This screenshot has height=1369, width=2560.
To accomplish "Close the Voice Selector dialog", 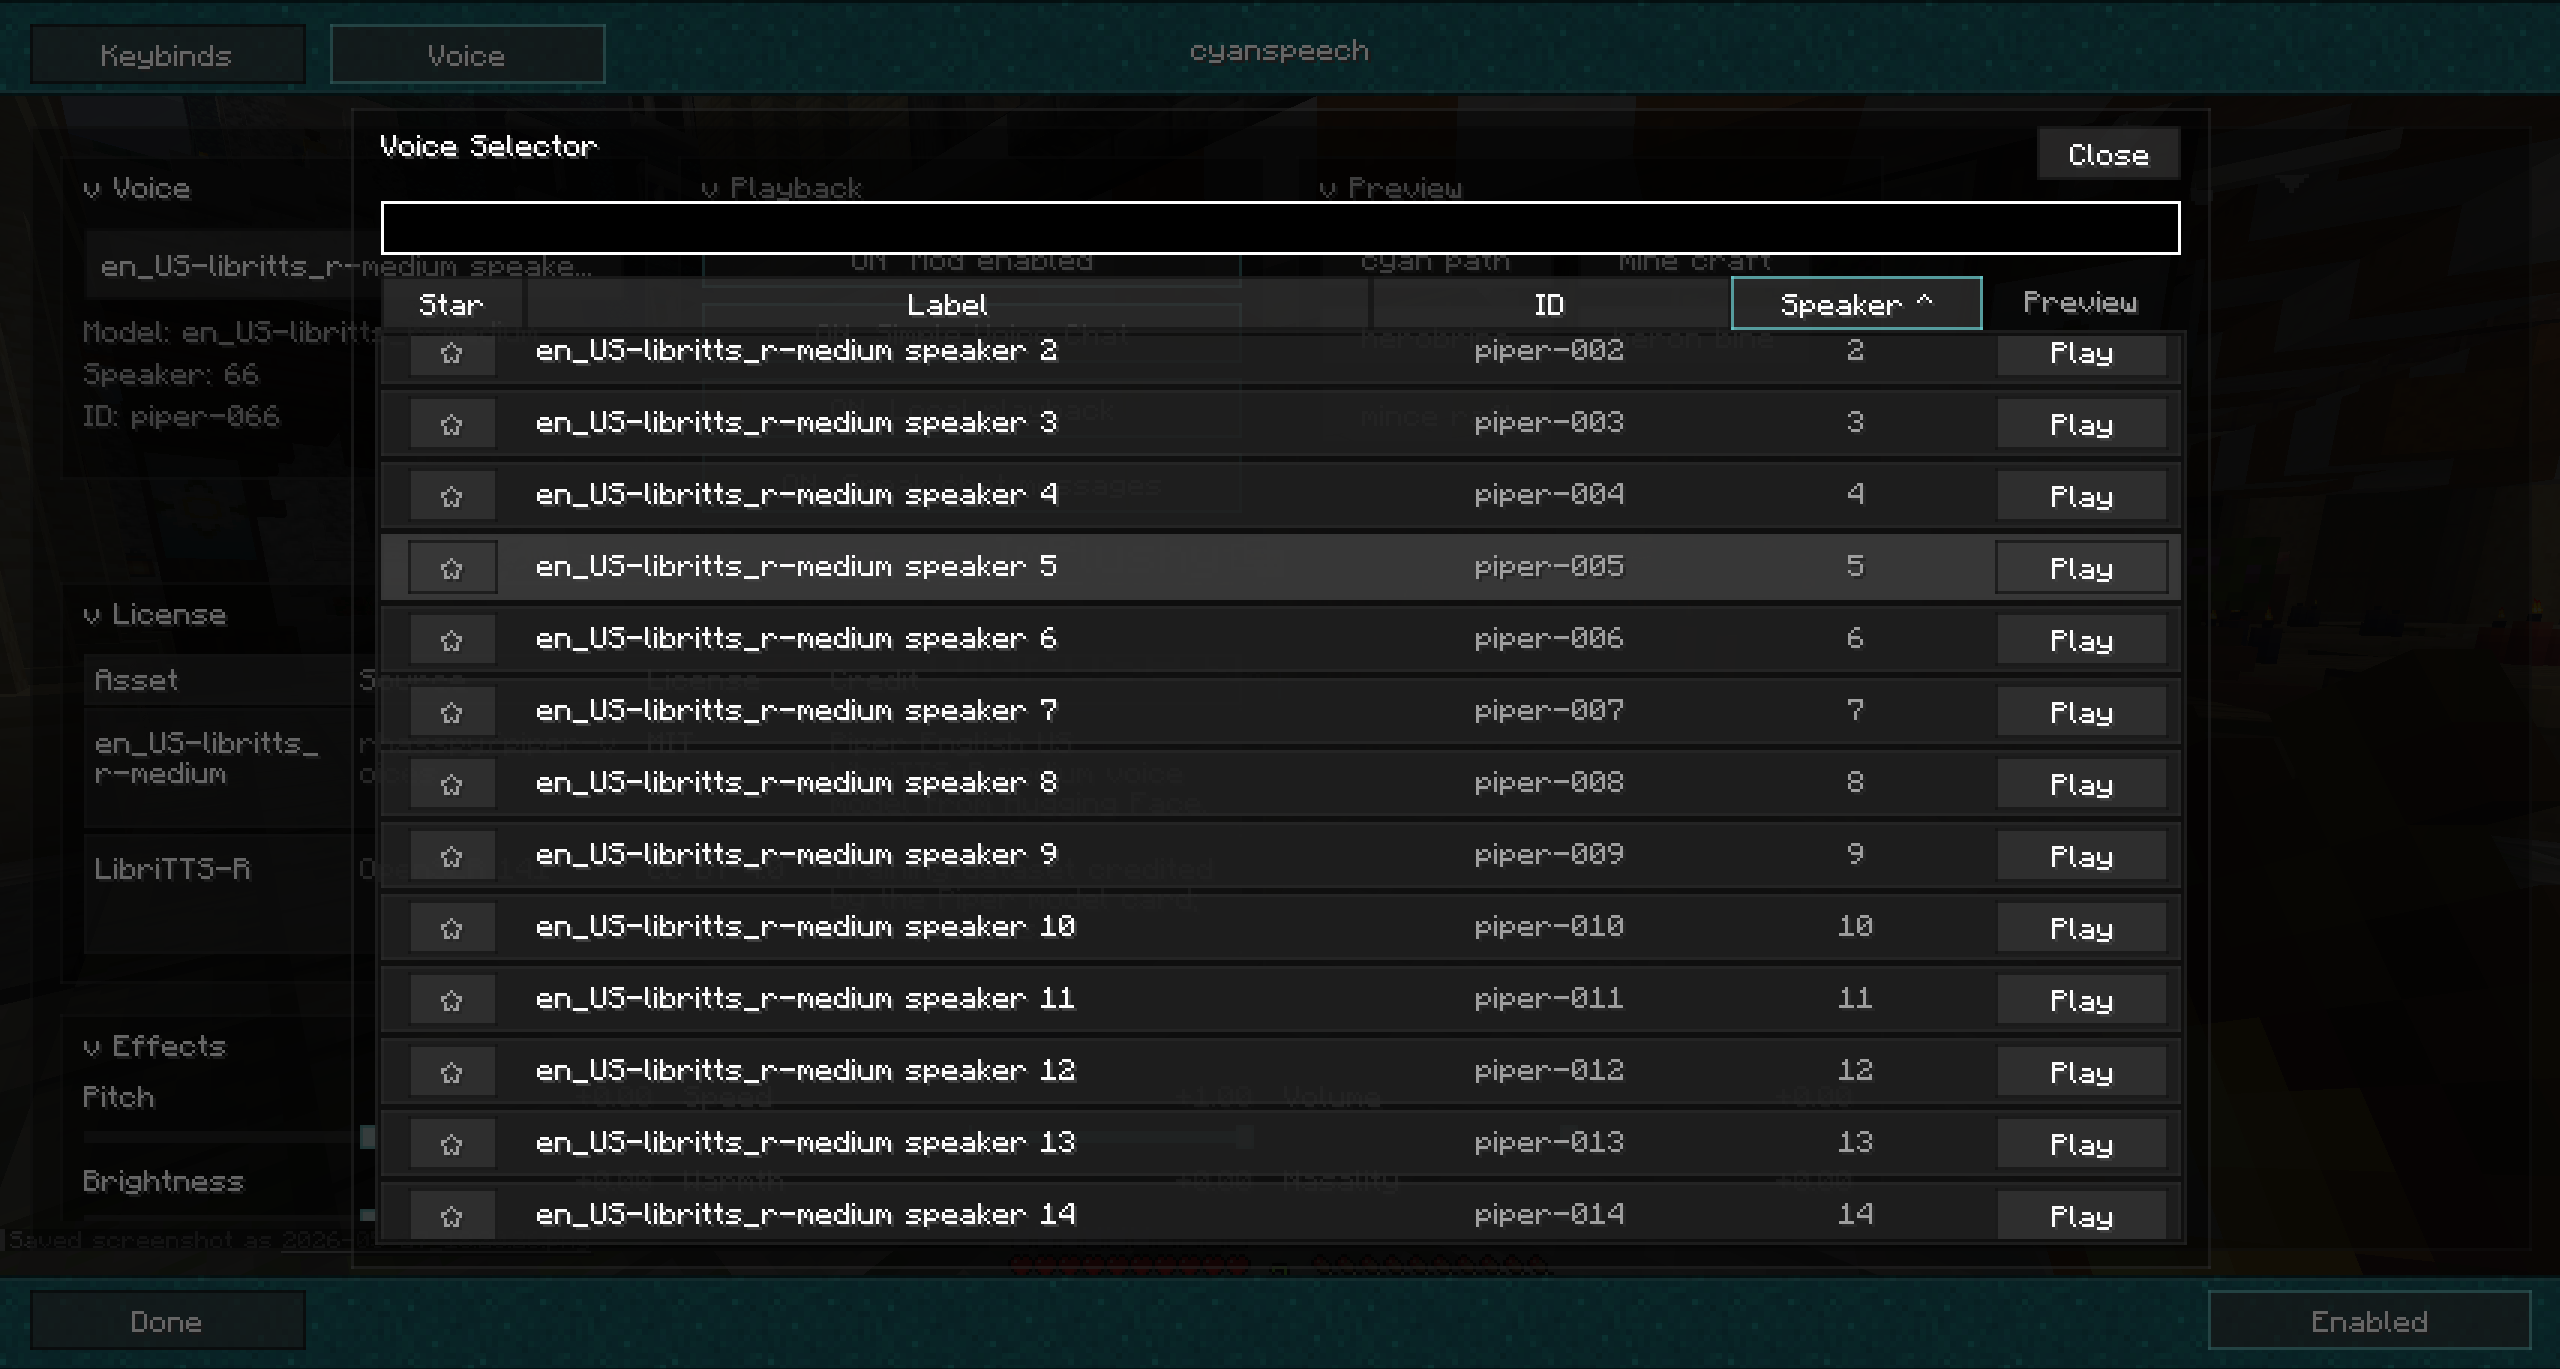I will (2108, 154).
